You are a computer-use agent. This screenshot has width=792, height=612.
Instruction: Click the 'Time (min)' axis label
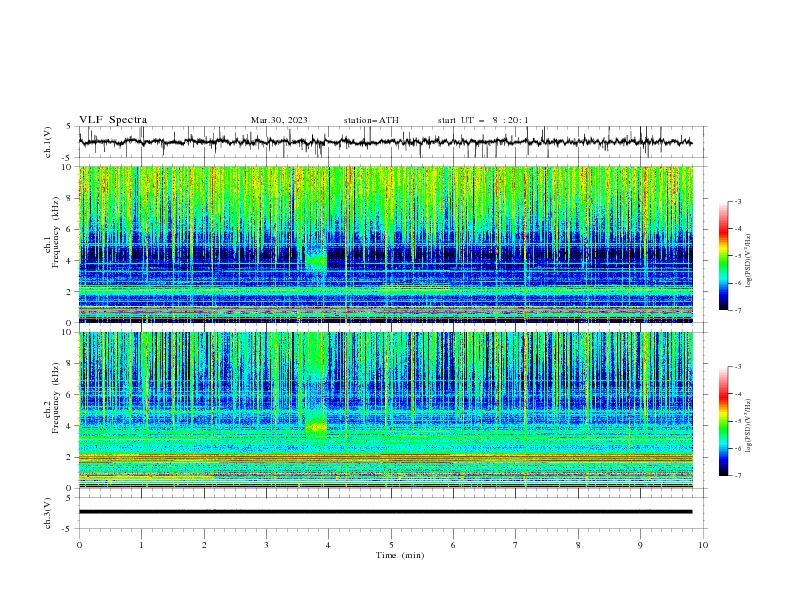click(x=400, y=555)
